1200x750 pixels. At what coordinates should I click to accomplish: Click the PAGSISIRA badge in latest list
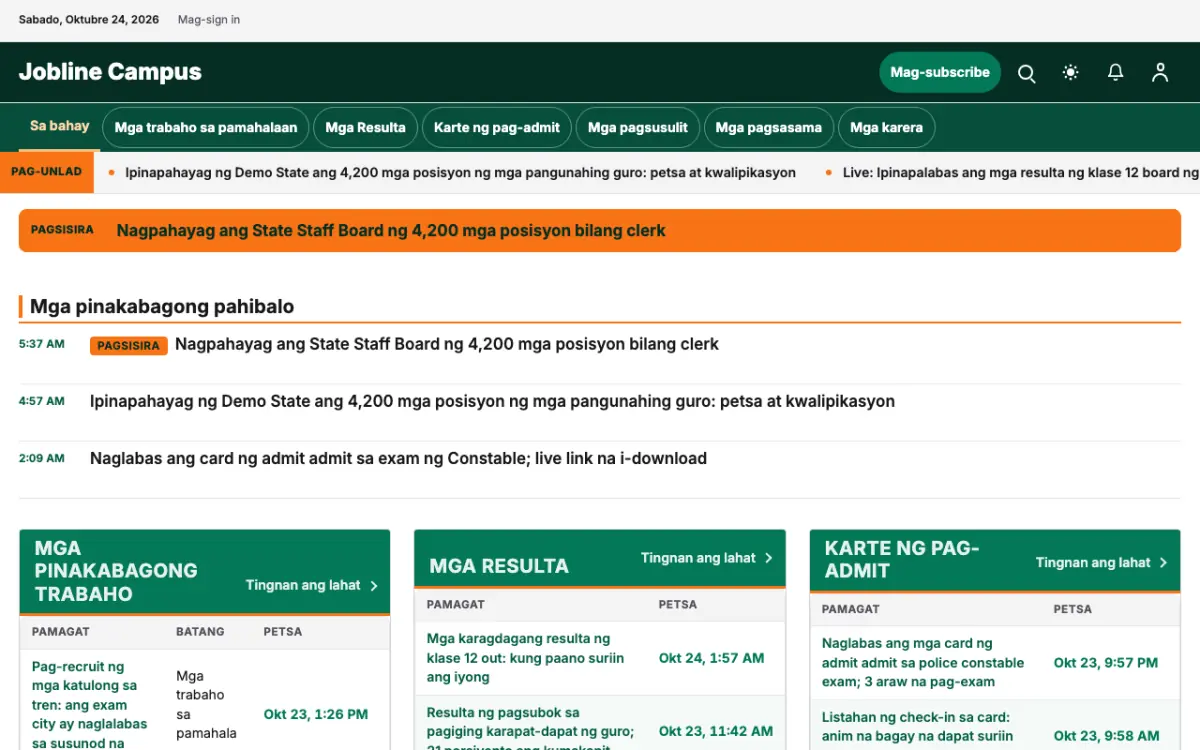pyautogui.click(x=129, y=346)
